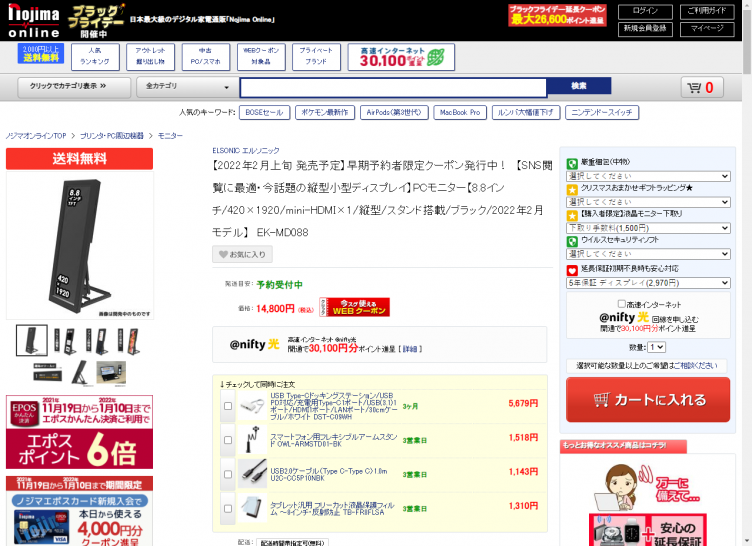Focus the search text input field

point(393,88)
